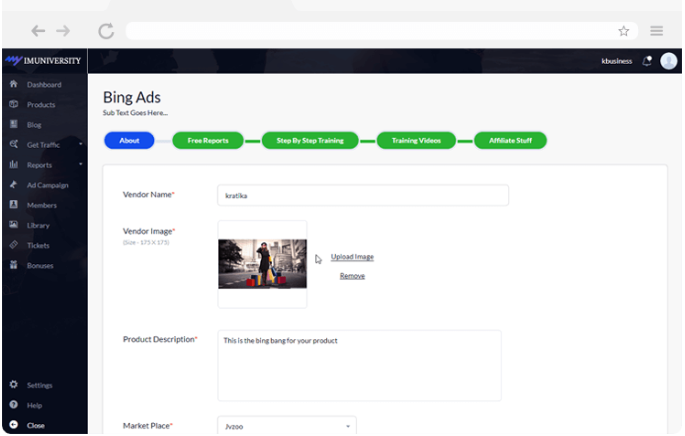Switch to Training Videos tab
685x436 pixels.
[416, 140]
